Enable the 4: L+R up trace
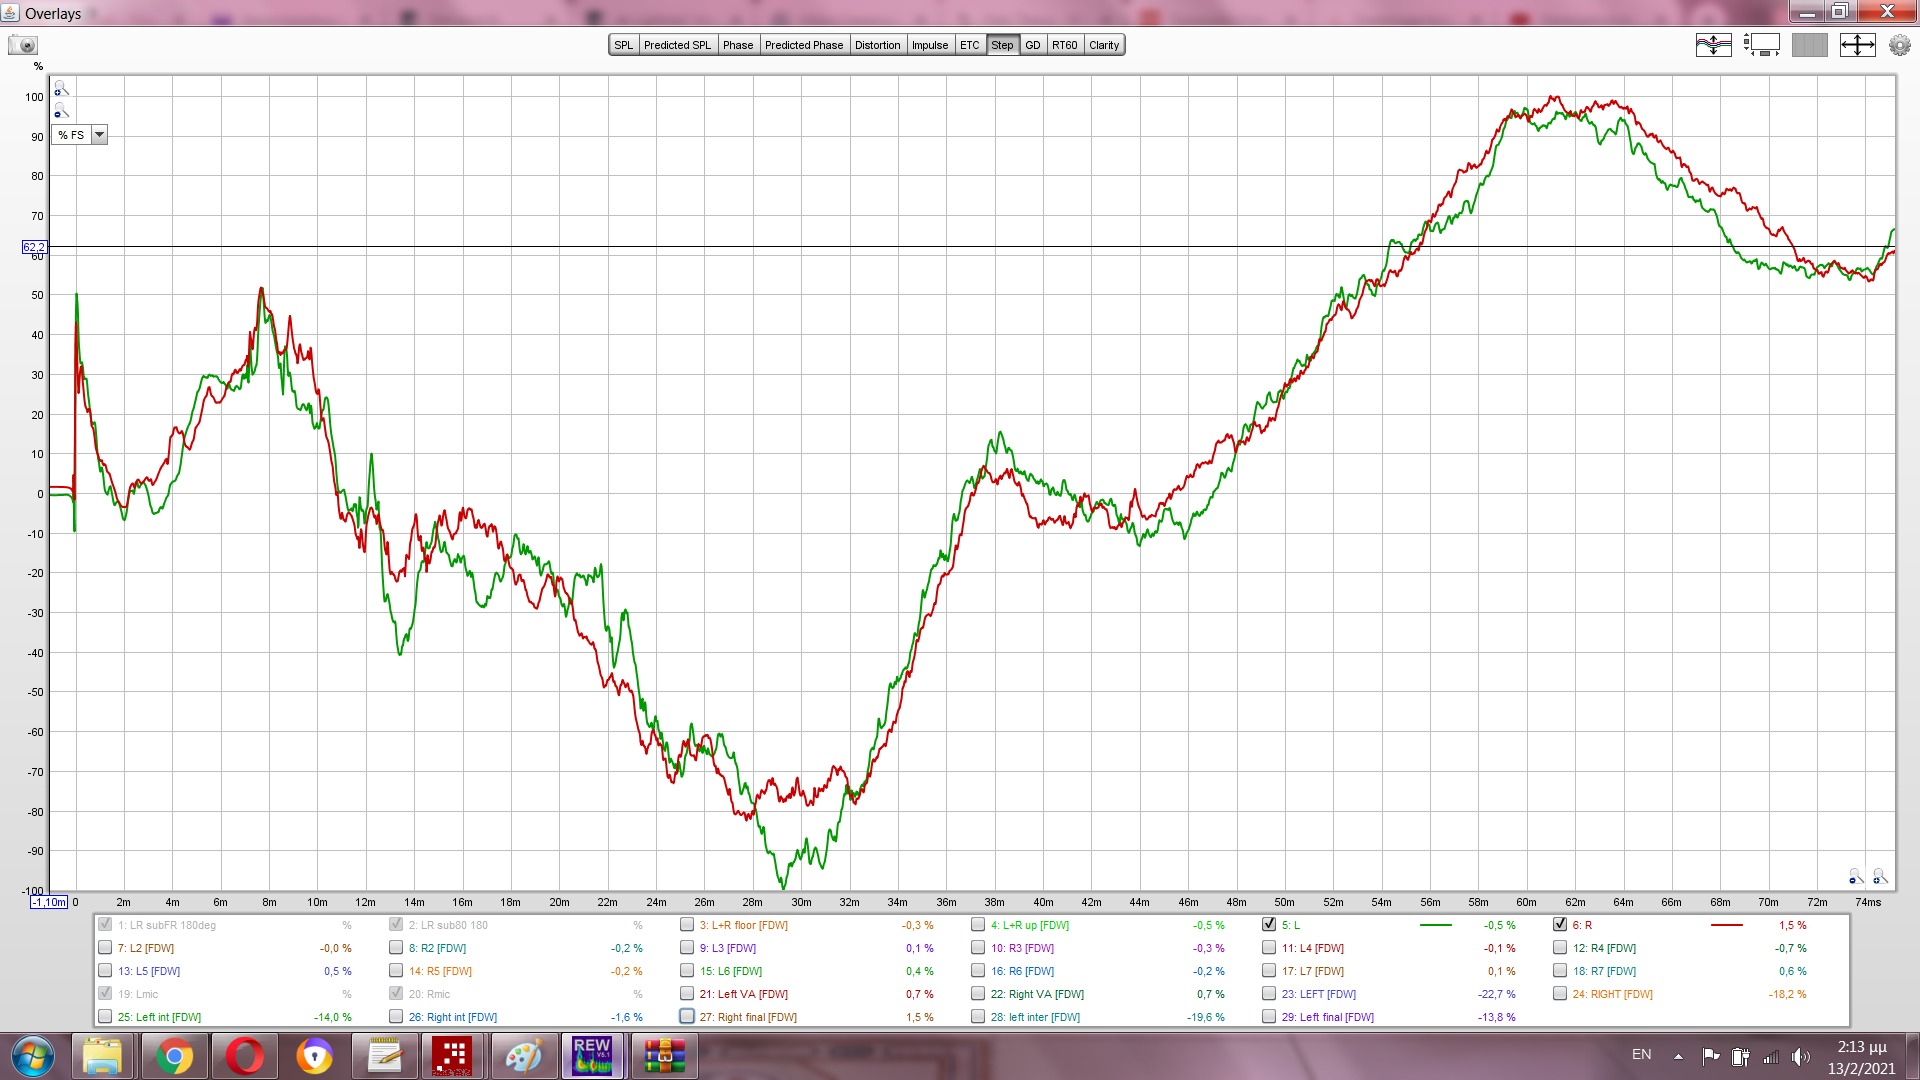 coord(978,925)
